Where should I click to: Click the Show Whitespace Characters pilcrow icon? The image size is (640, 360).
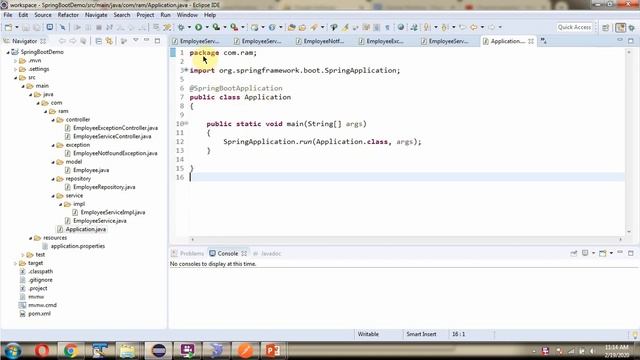387,27
